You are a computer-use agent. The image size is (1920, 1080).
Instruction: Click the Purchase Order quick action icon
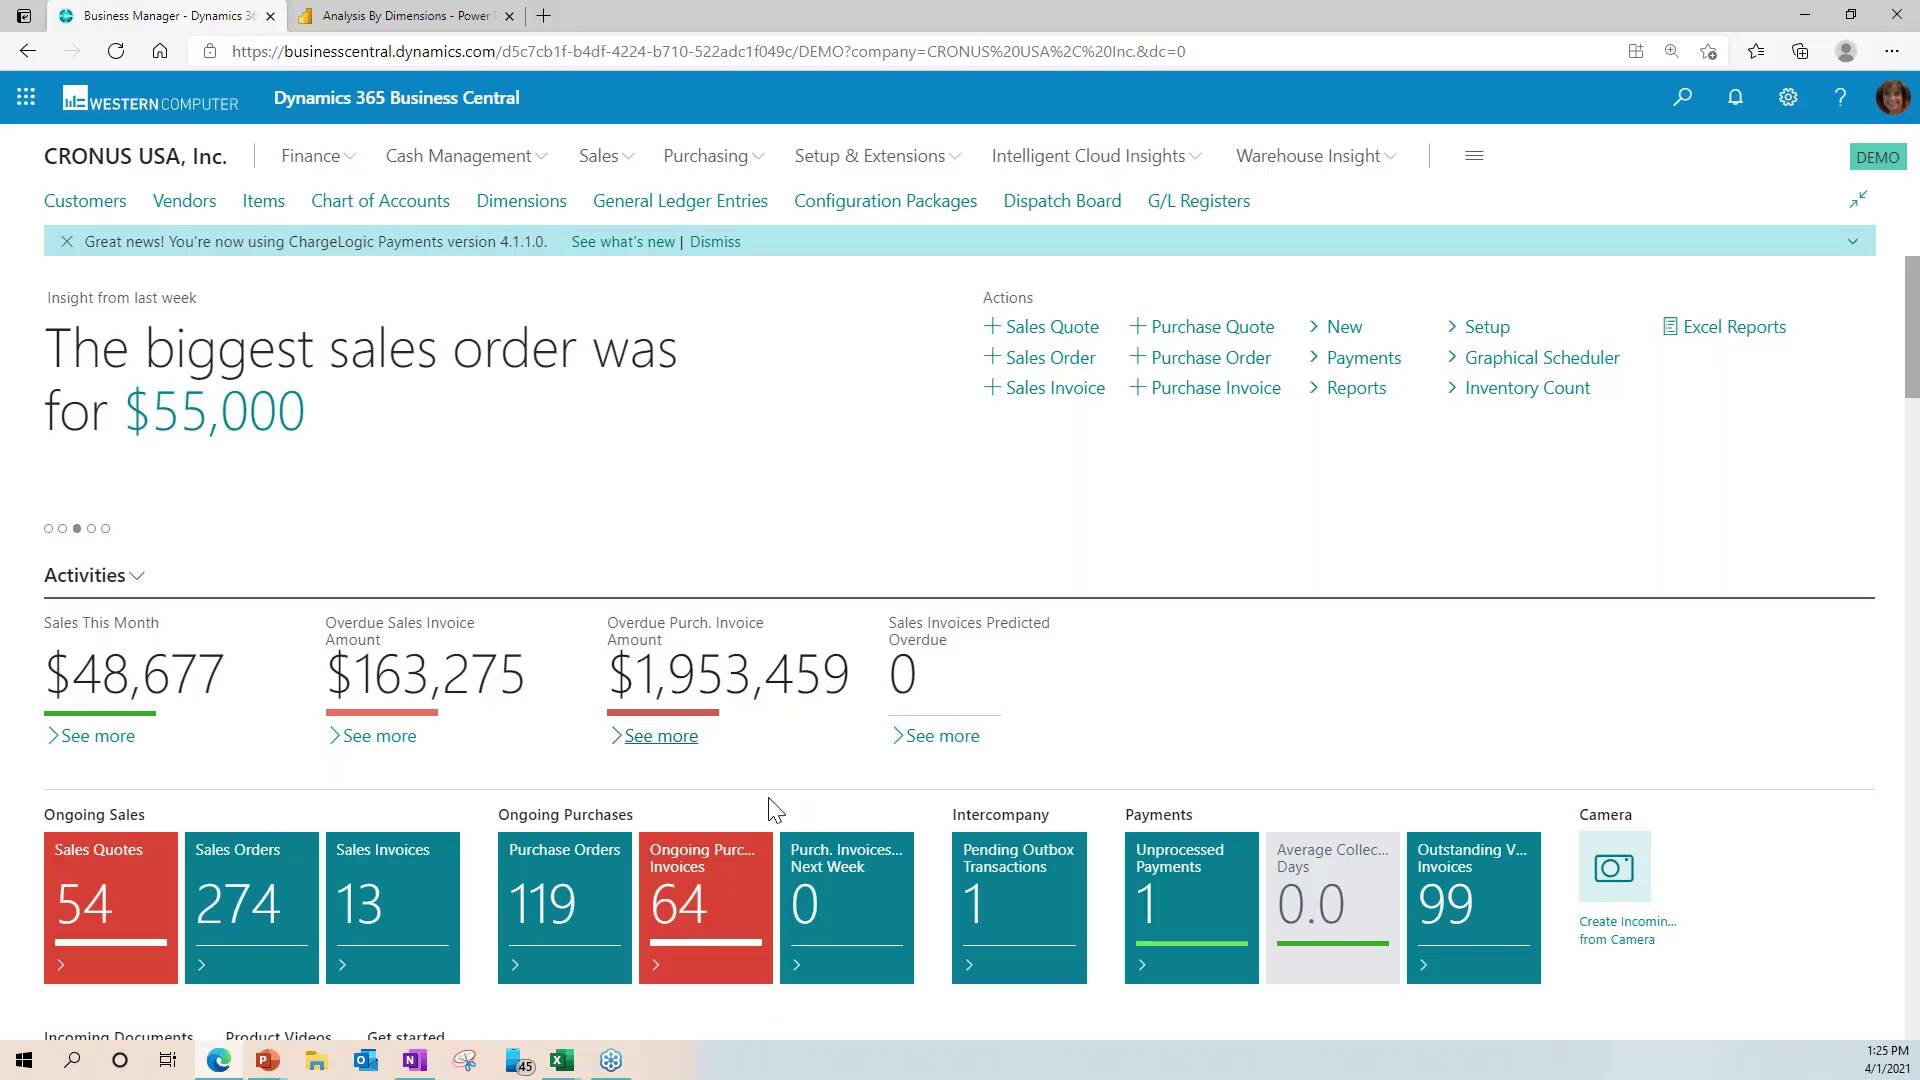click(x=1137, y=356)
